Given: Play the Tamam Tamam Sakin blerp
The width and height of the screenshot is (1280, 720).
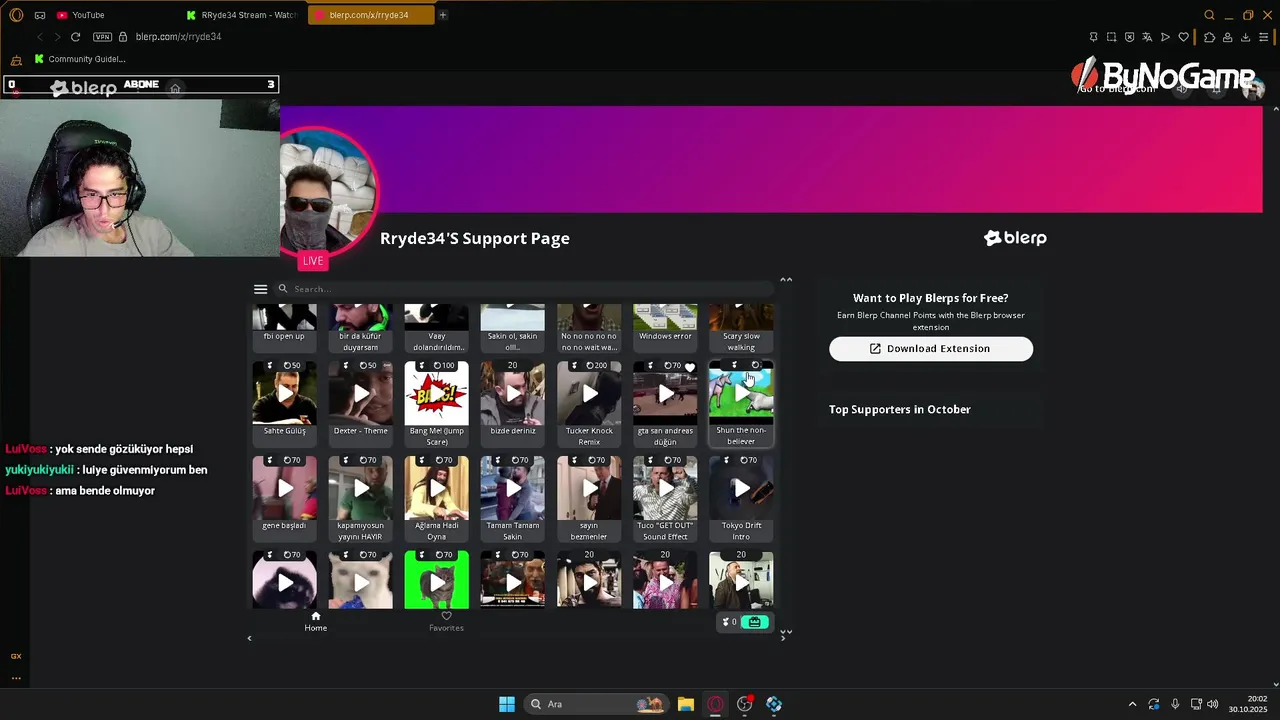Looking at the screenshot, I should click(x=513, y=488).
